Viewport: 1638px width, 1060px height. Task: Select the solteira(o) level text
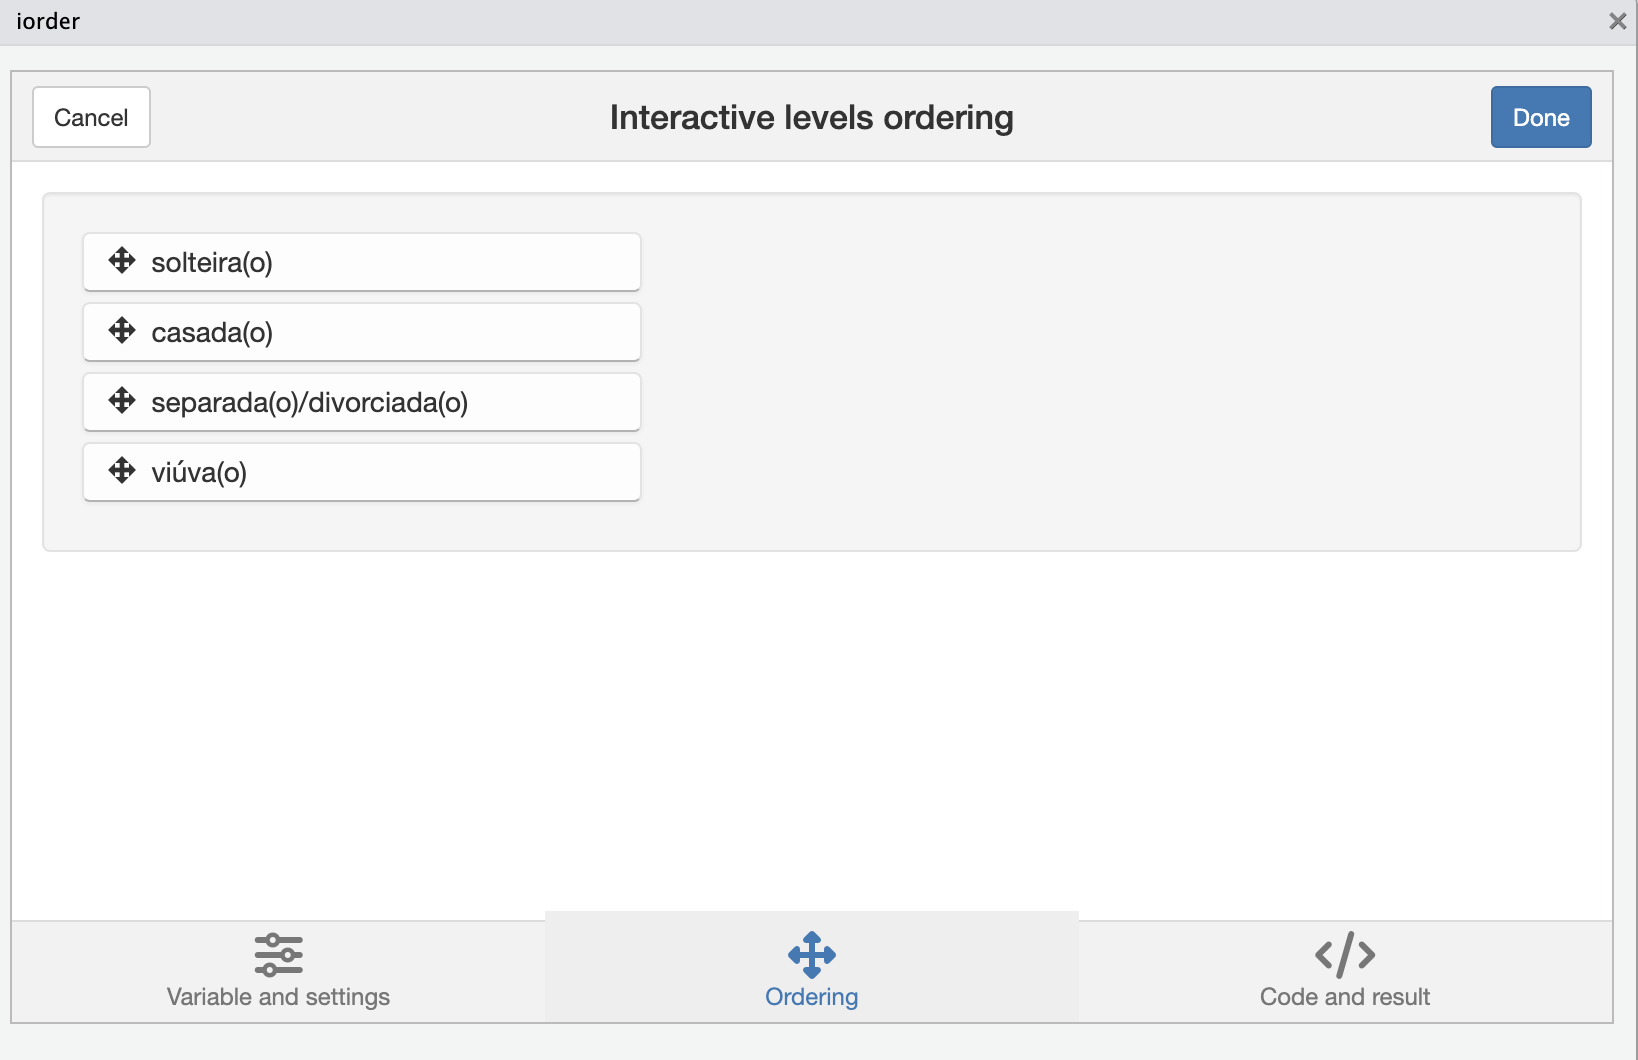coord(212,263)
